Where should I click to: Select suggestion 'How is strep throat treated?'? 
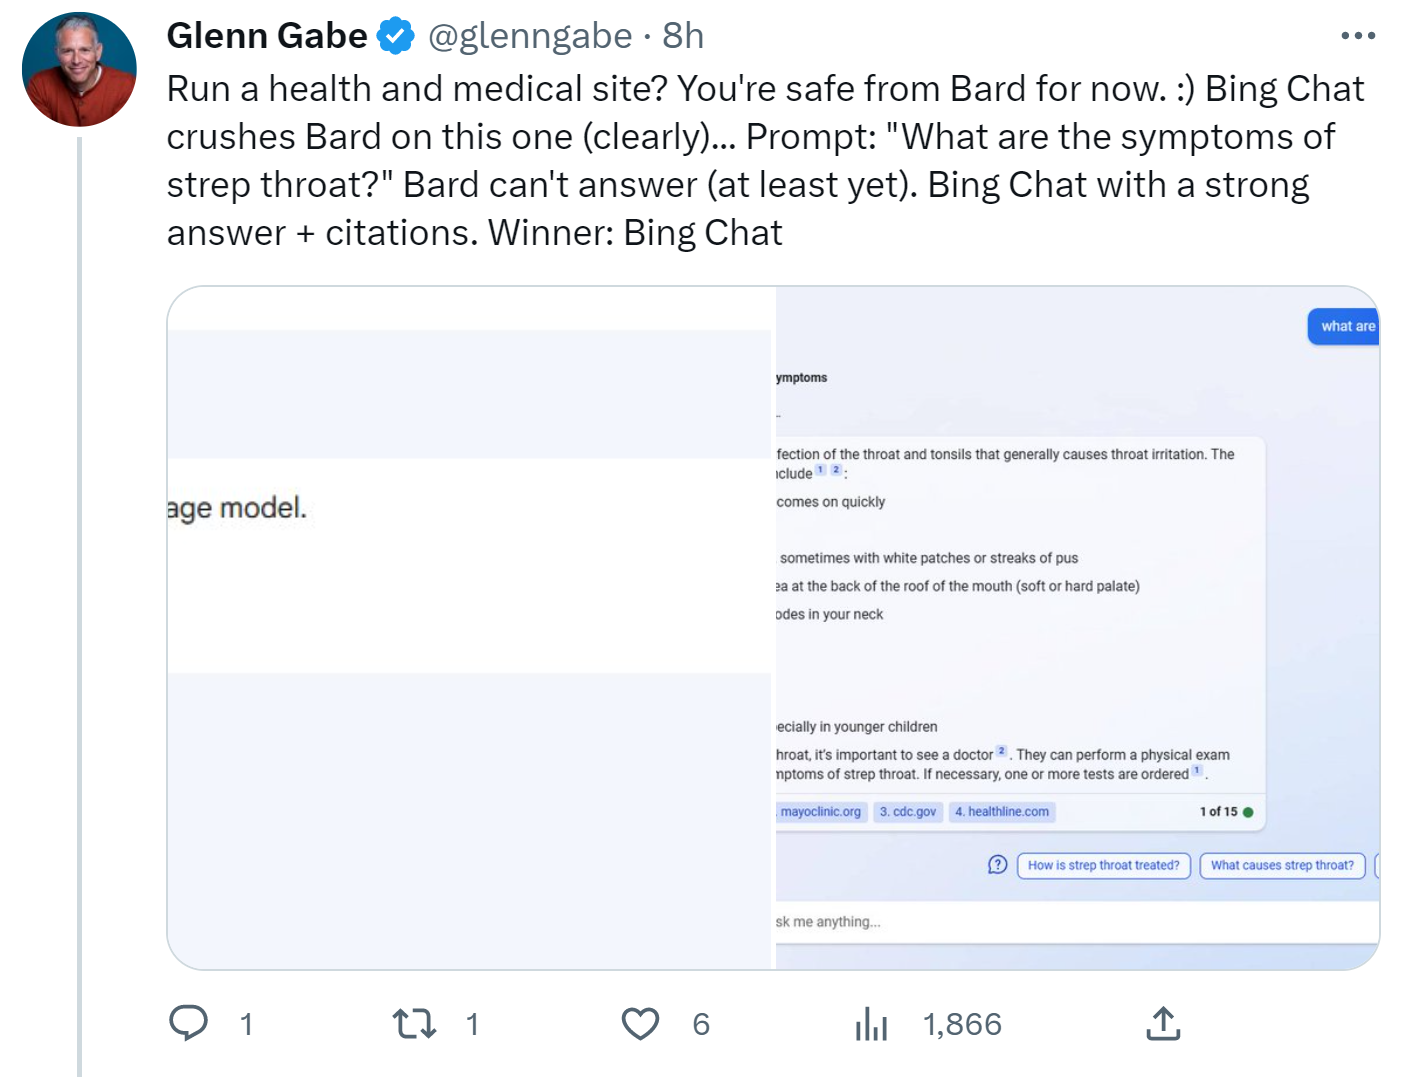click(x=1103, y=864)
